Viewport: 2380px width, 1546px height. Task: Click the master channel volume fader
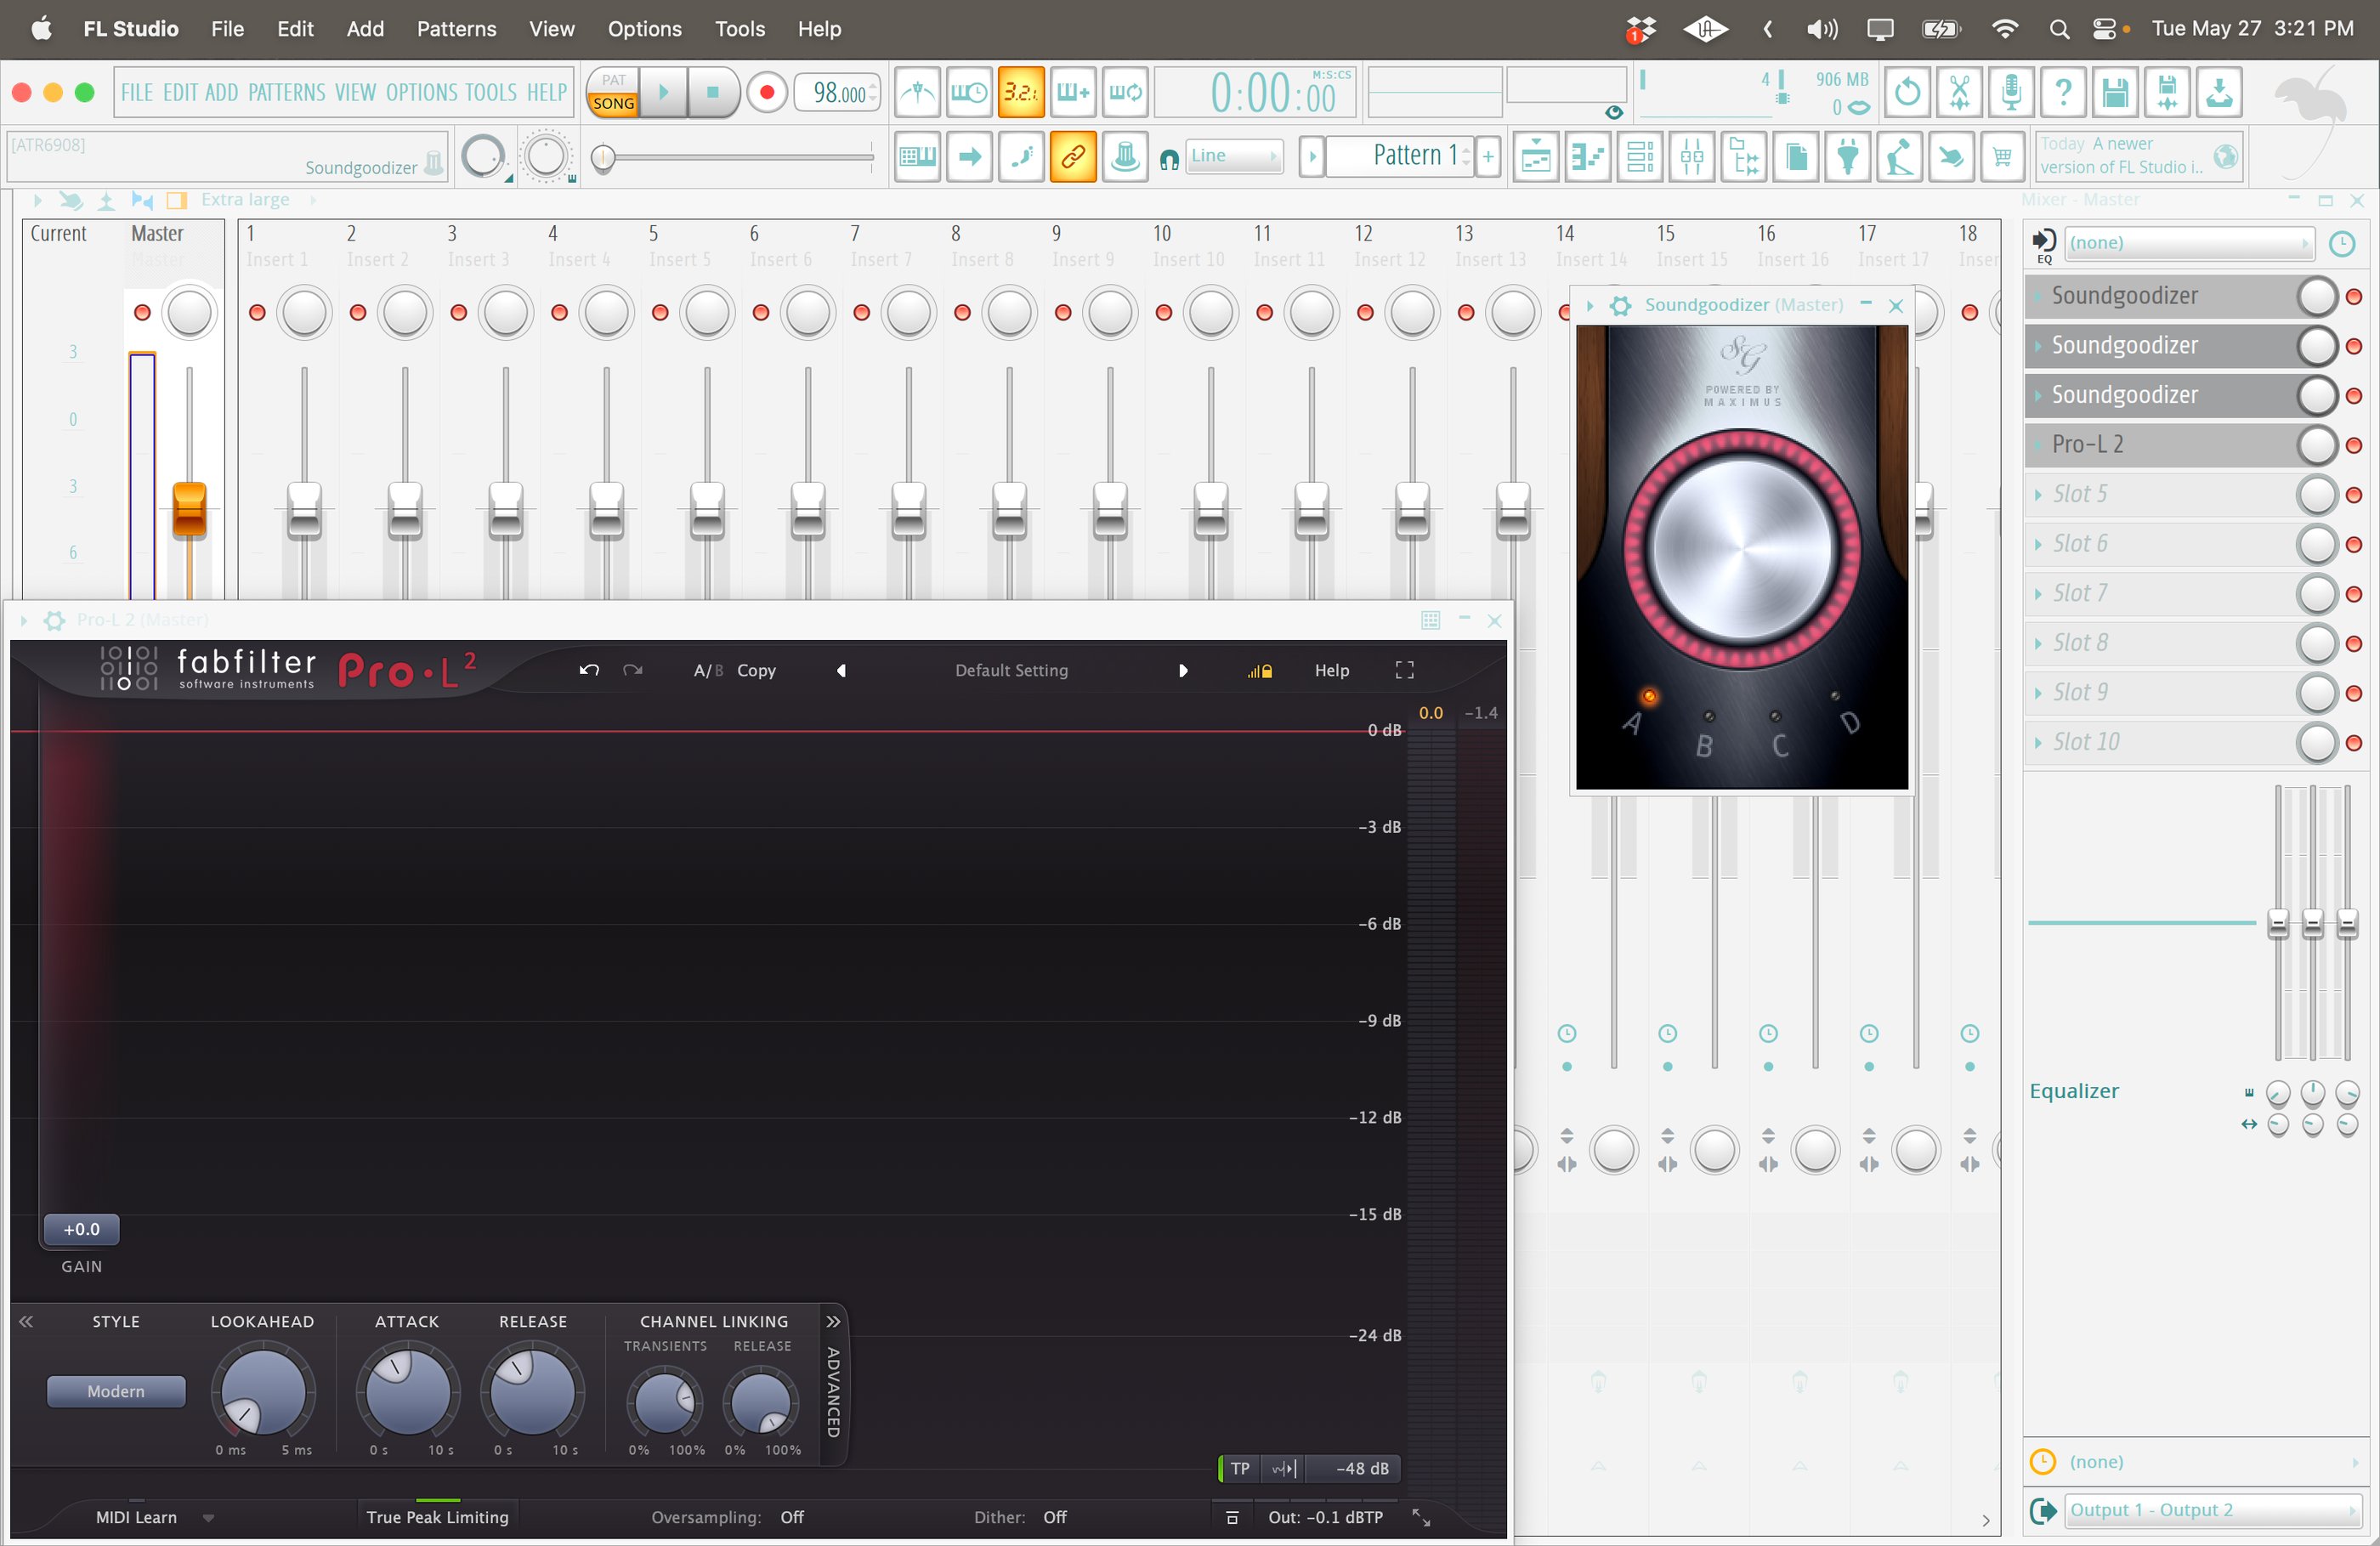(x=189, y=509)
